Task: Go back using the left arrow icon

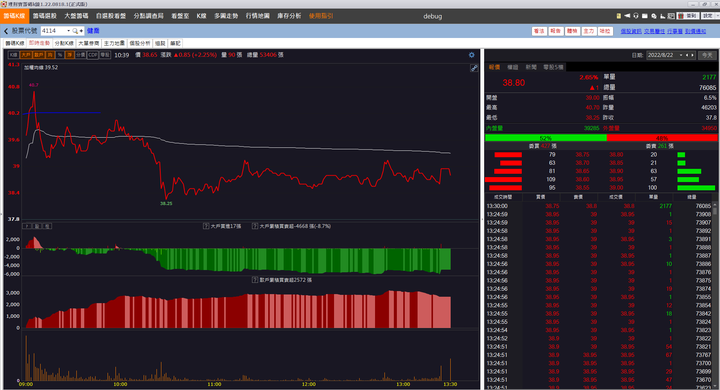Action: click(6, 31)
